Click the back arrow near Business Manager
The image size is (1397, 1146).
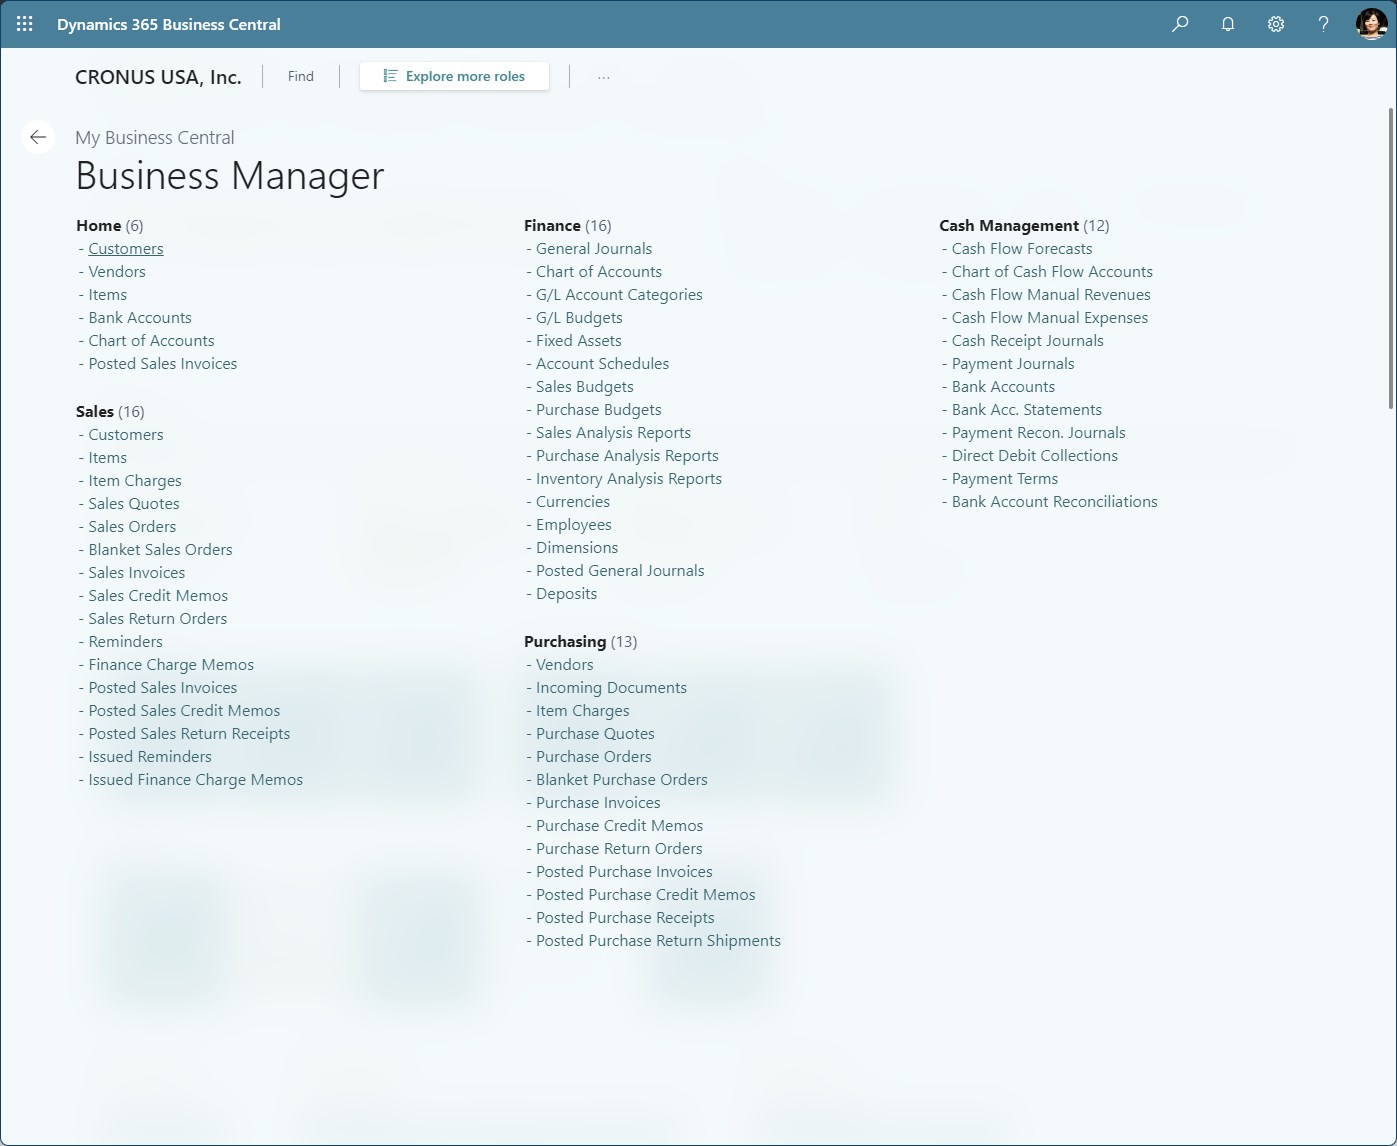click(38, 136)
